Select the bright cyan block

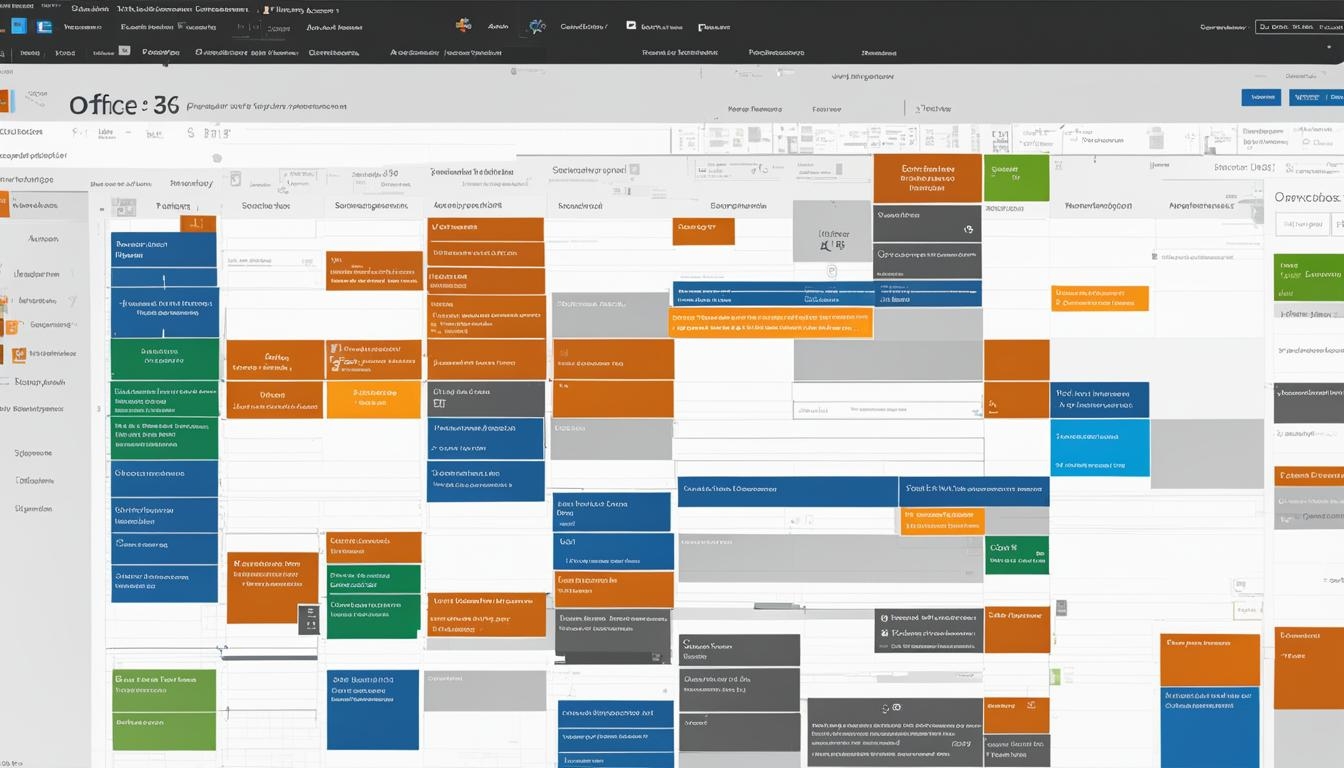coord(1100,447)
